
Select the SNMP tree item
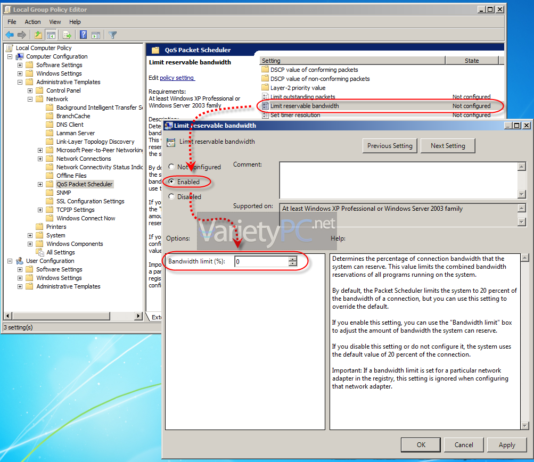click(x=63, y=193)
